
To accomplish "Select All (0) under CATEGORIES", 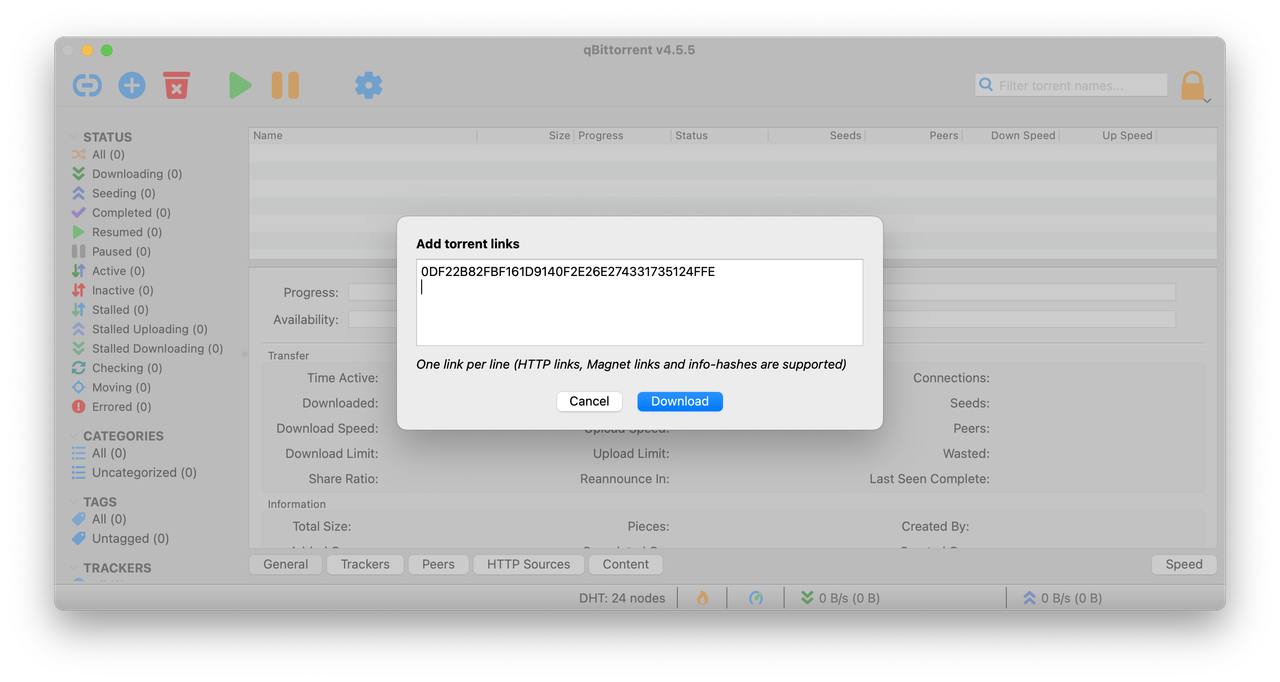I will 98,453.
